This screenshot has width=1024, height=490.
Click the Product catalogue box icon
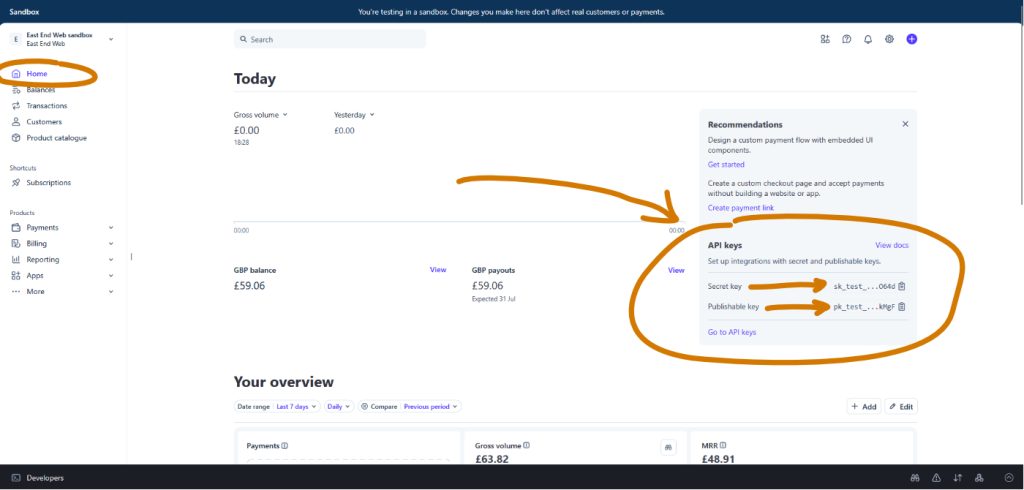pos(16,138)
